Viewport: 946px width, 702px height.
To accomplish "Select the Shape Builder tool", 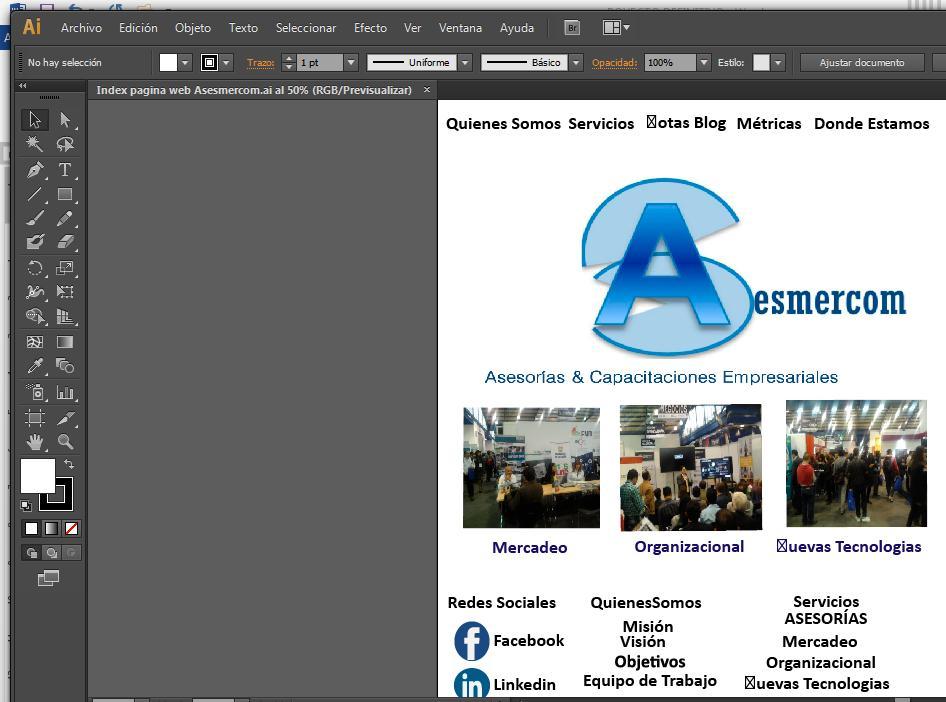I will coord(35,316).
